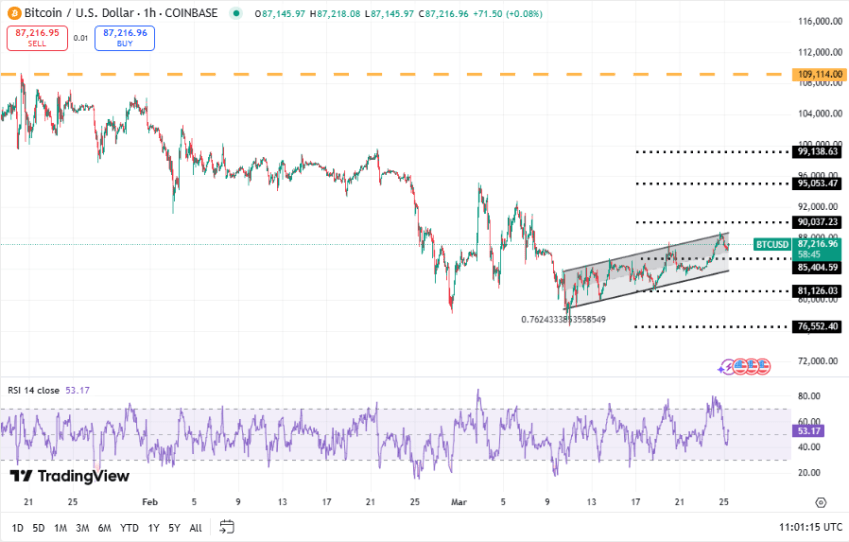Viewport: 849px width, 542px height.
Task: Open chart settings gear on time axis
Action: [820, 503]
